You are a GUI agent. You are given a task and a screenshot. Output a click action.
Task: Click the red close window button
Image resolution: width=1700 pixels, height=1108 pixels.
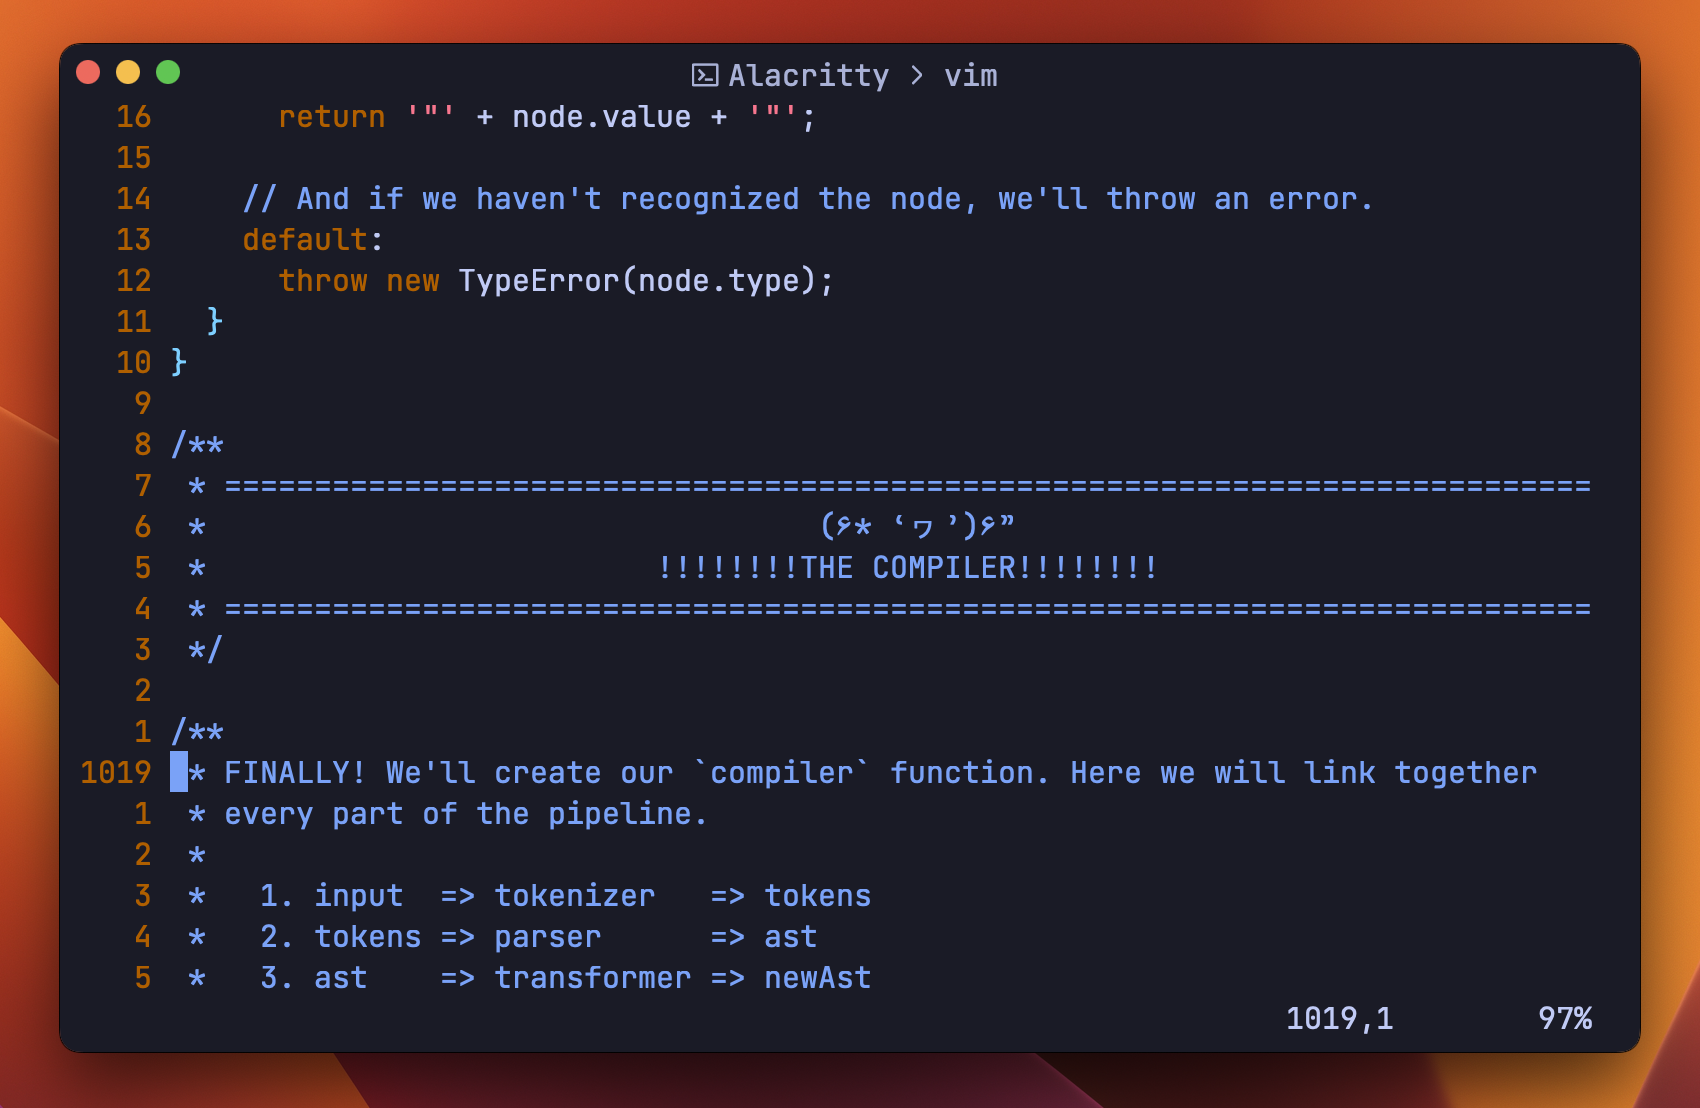[x=88, y=72]
